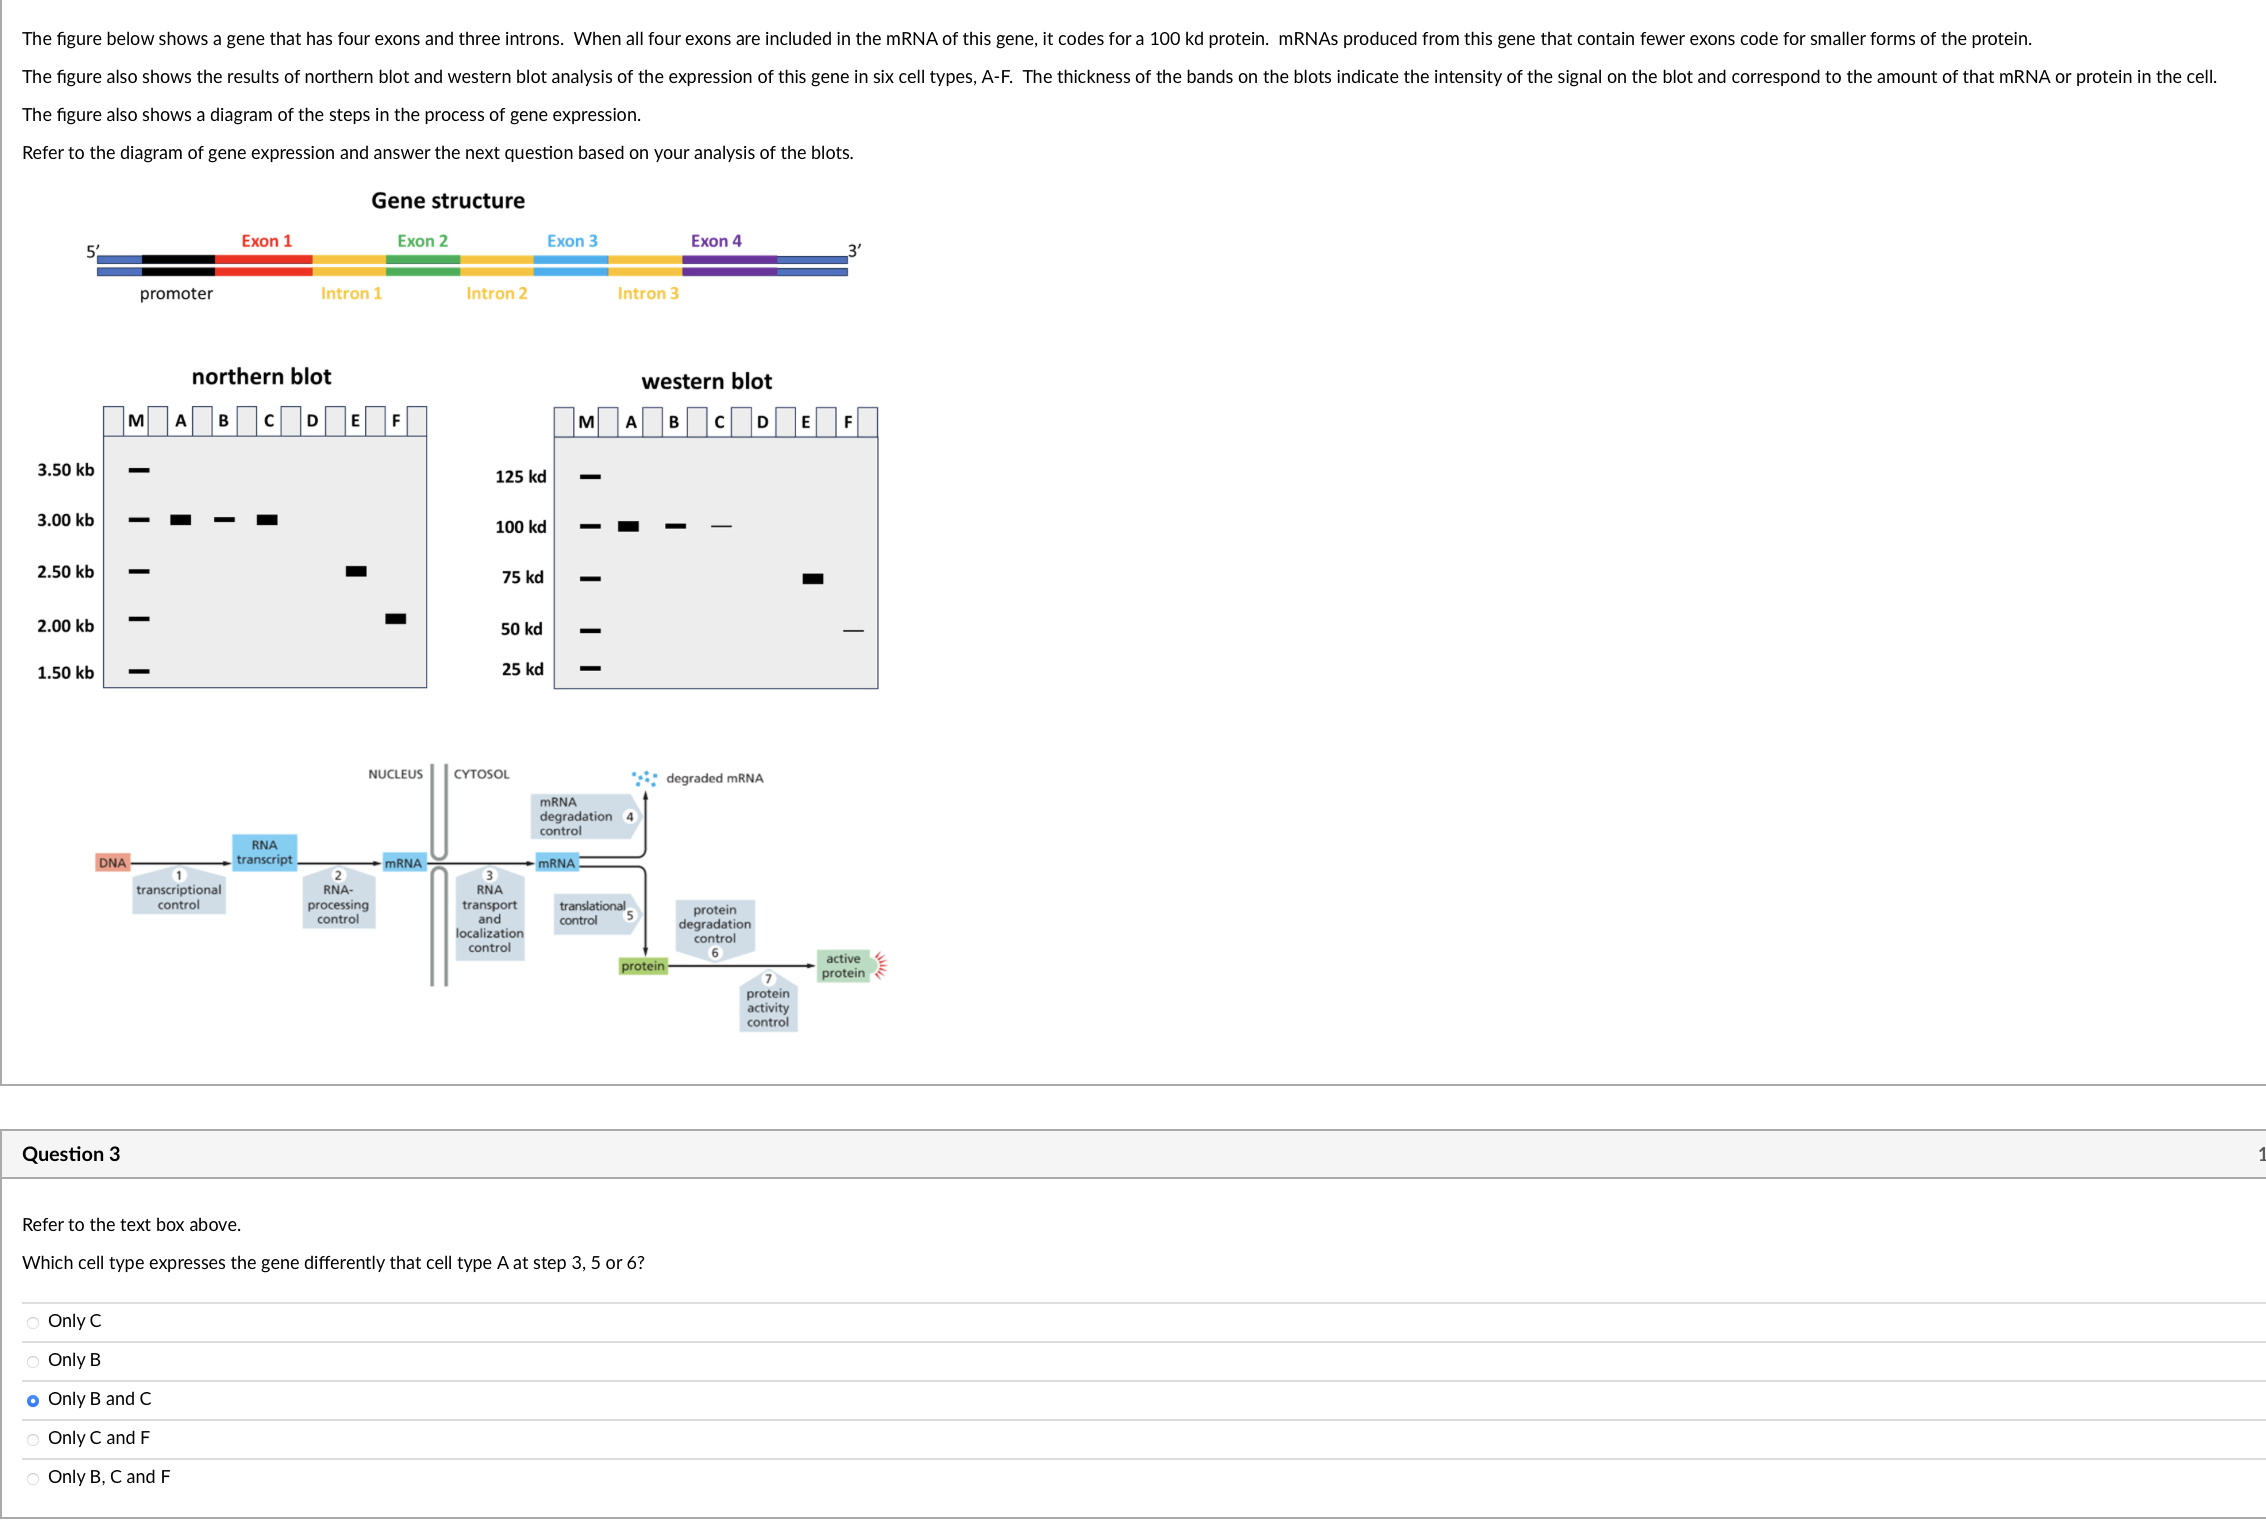Click the '2.00 kb' marker label
The image size is (2266, 1520).
pos(66,626)
